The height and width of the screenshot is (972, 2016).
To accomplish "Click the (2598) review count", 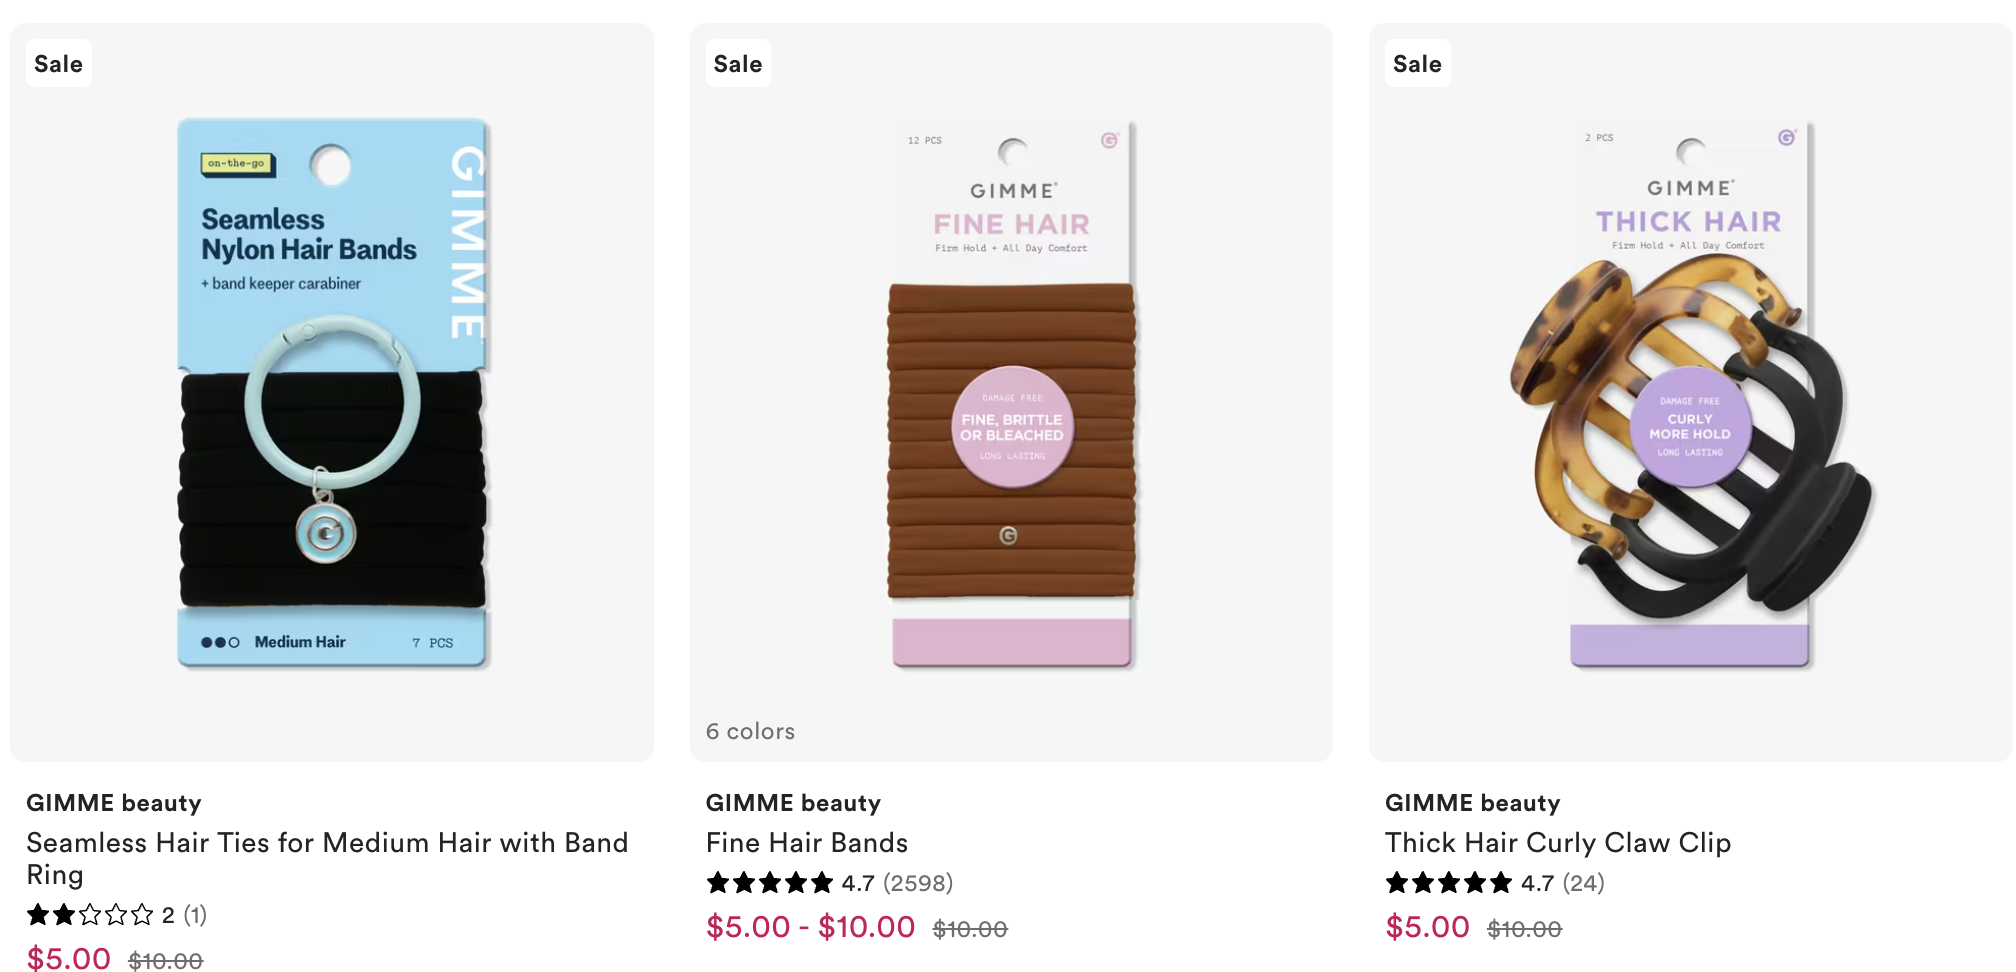I will pos(918,883).
